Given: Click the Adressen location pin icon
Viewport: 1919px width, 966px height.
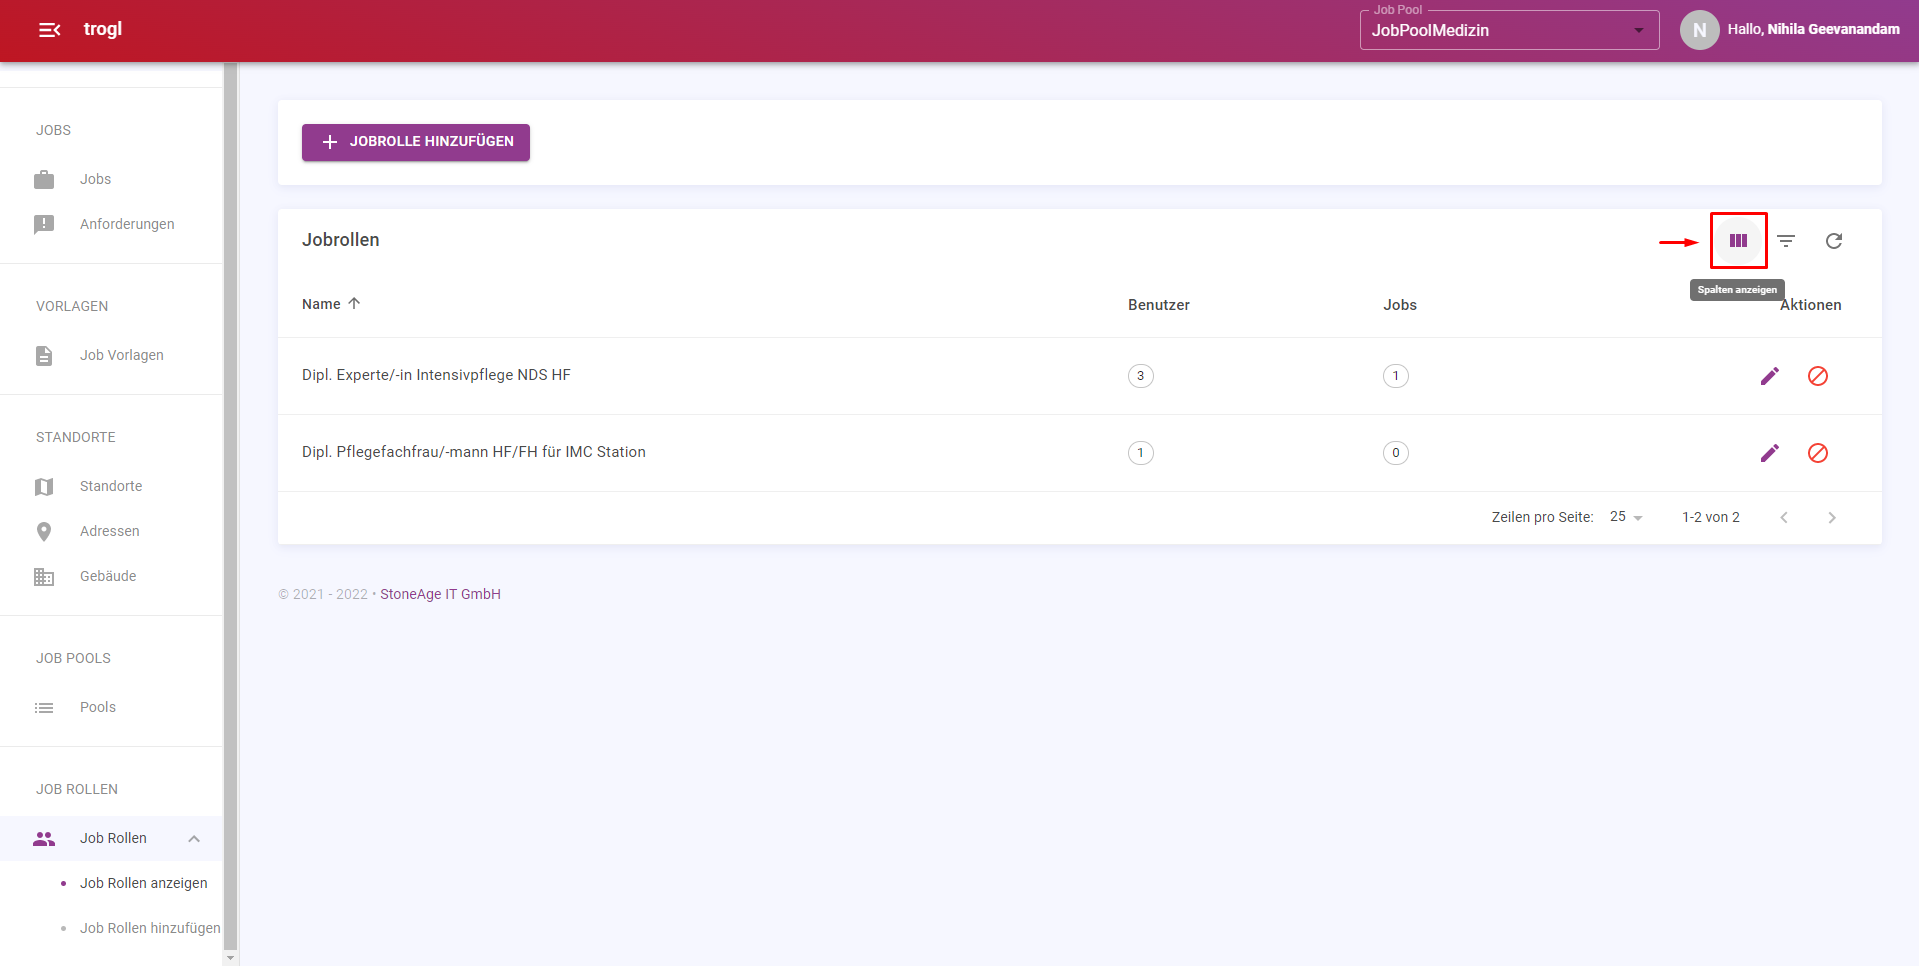Looking at the screenshot, I should pos(44,532).
